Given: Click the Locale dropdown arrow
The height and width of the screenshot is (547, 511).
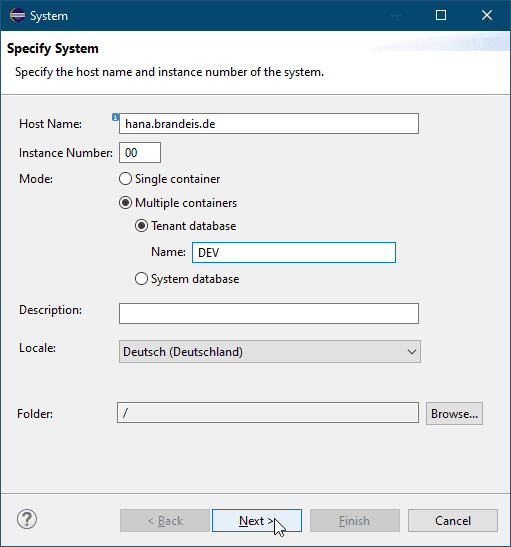Looking at the screenshot, I should (x=412, y=352).
